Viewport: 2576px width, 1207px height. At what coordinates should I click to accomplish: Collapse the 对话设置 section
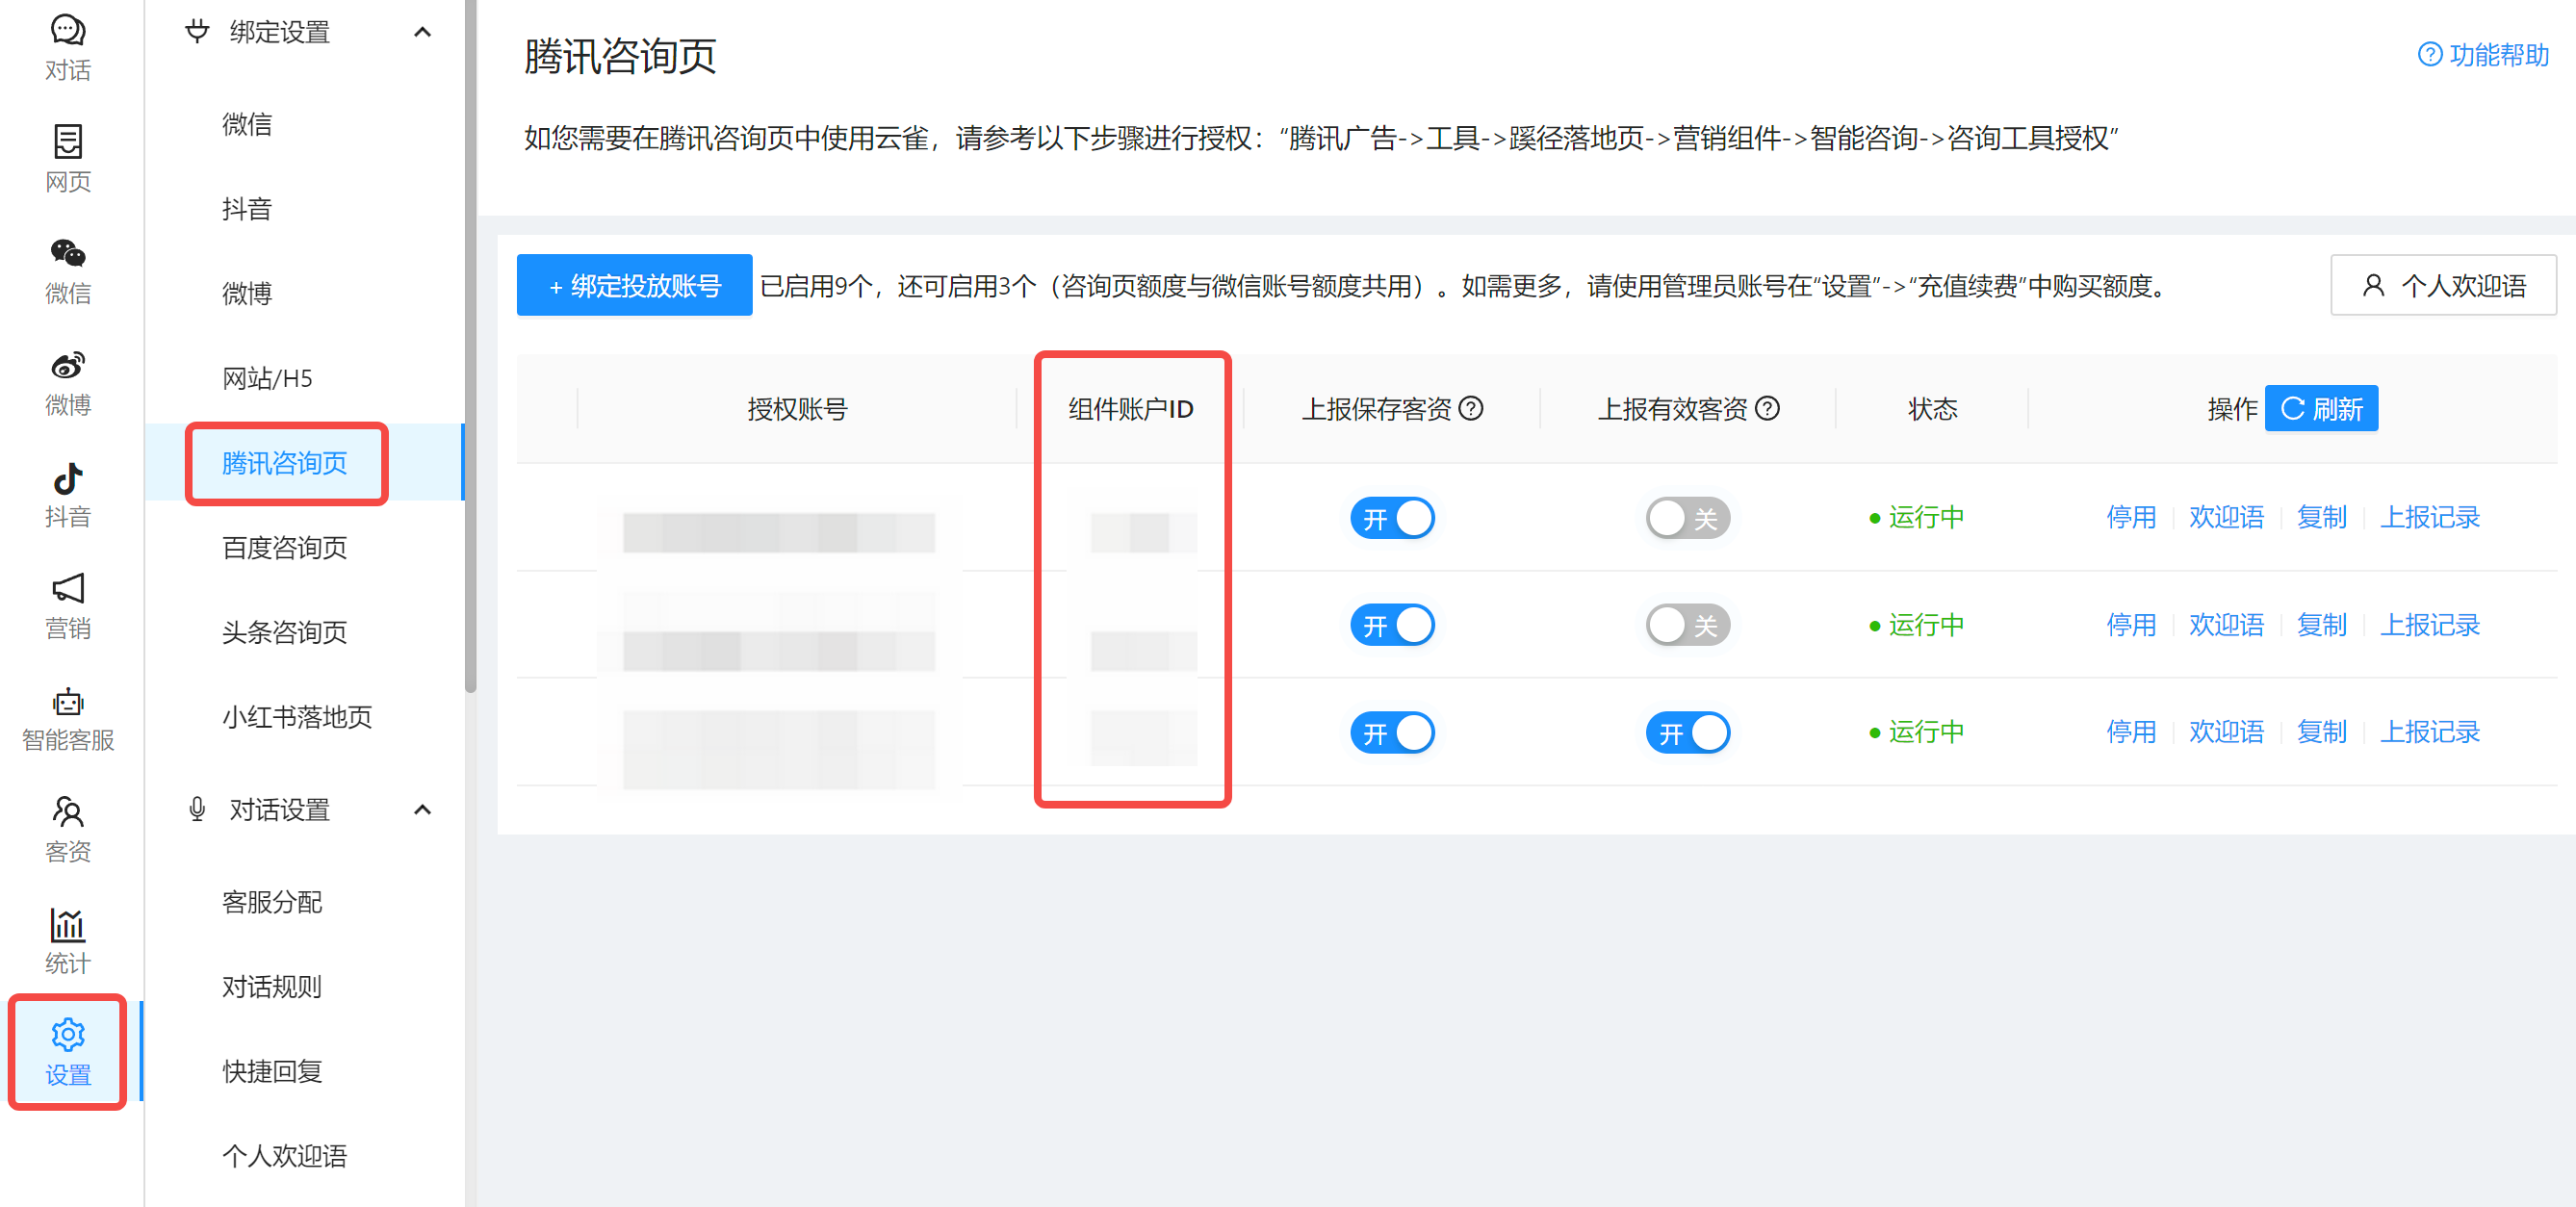point(421,809)
